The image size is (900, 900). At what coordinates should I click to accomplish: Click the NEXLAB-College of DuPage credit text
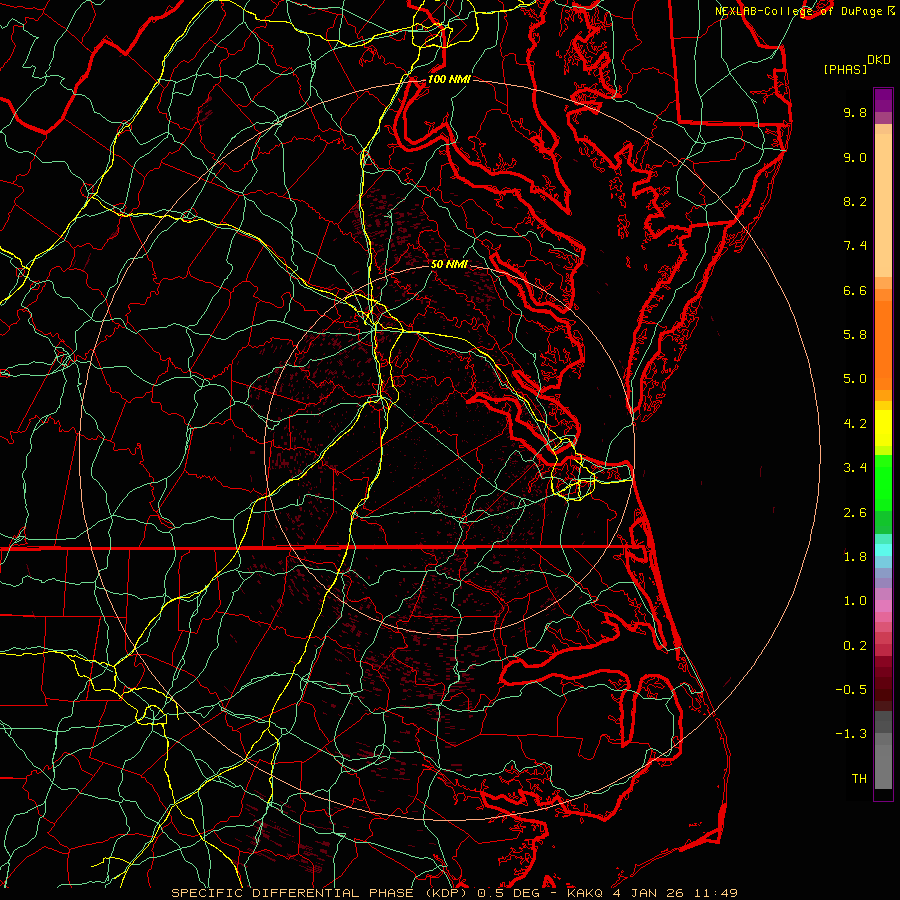(798, 11)
